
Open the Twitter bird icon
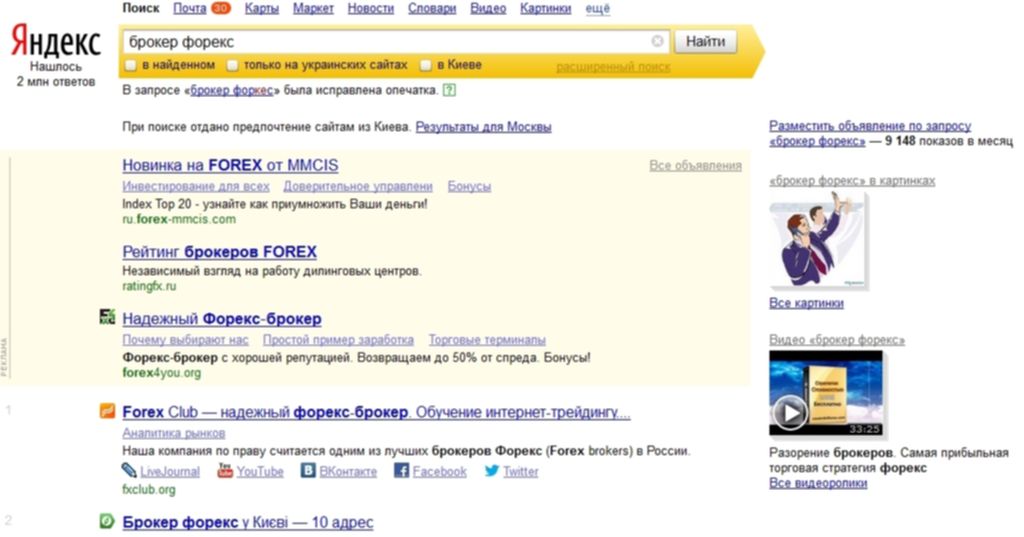point(492,470)
